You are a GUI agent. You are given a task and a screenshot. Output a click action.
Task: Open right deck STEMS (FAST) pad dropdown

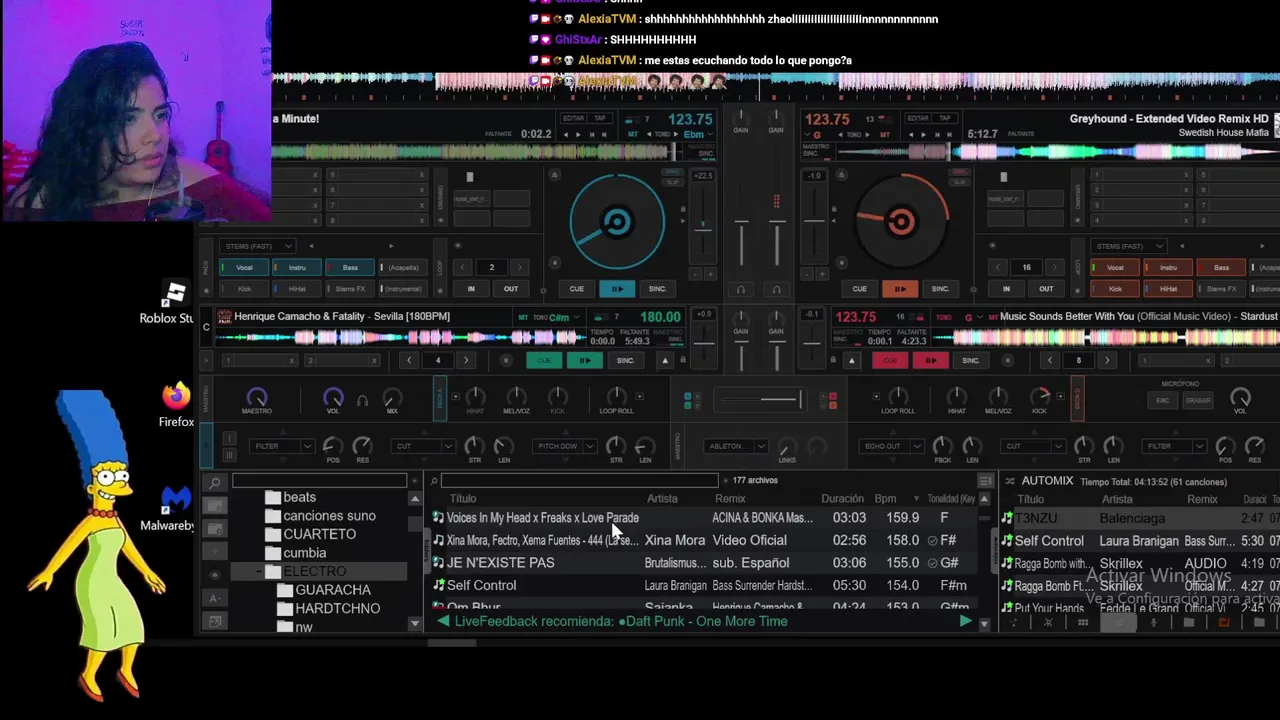pos(1130,246)
